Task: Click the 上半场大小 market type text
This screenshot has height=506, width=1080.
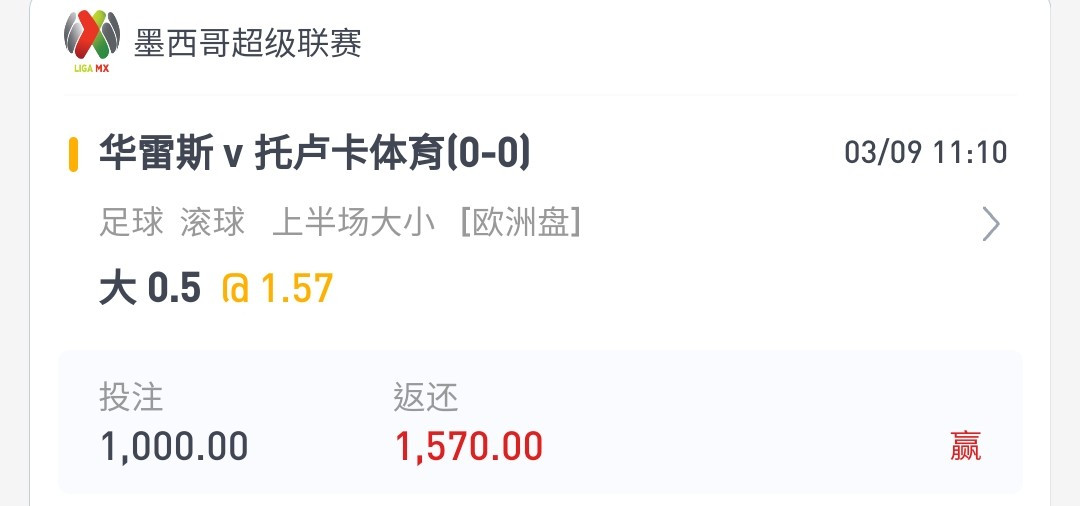Action: [x=353, y=223]
